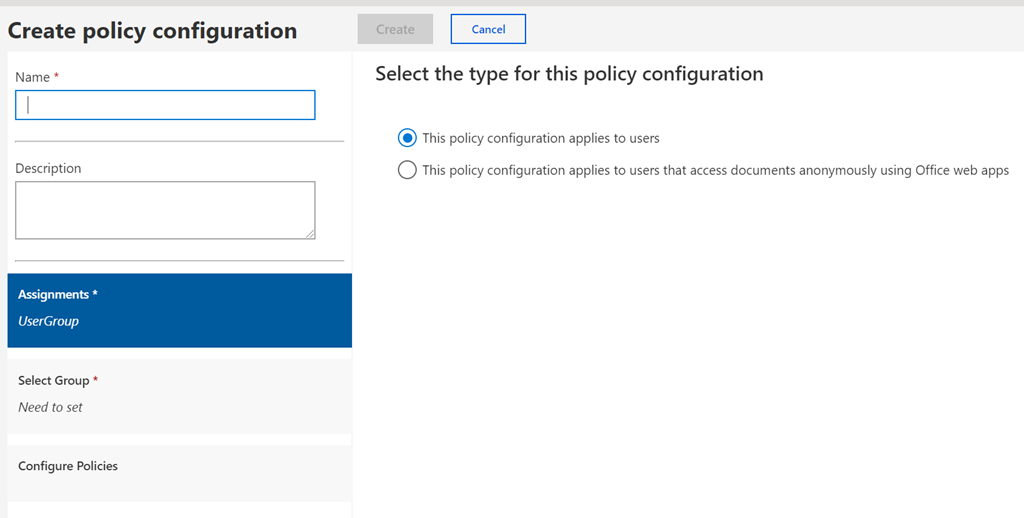
Task: Click the Create button
Action: pos(395,30)
